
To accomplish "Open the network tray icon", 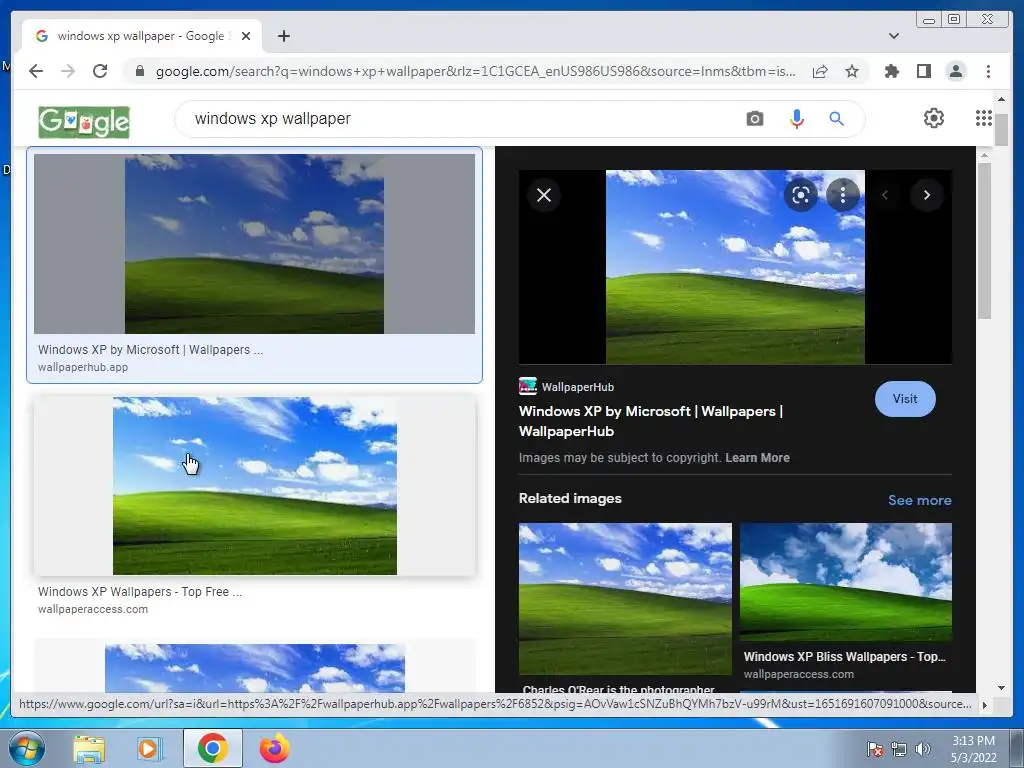I will [x=899, y=749].
